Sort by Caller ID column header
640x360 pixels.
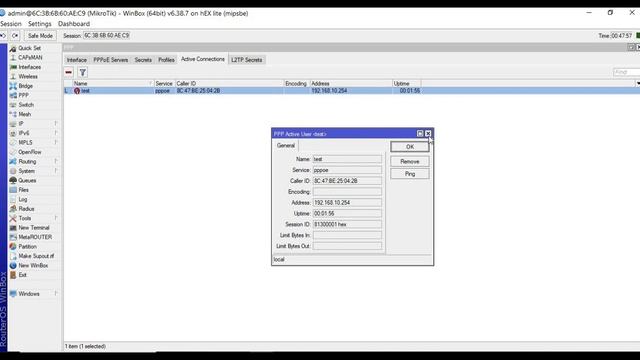point(229,83)
